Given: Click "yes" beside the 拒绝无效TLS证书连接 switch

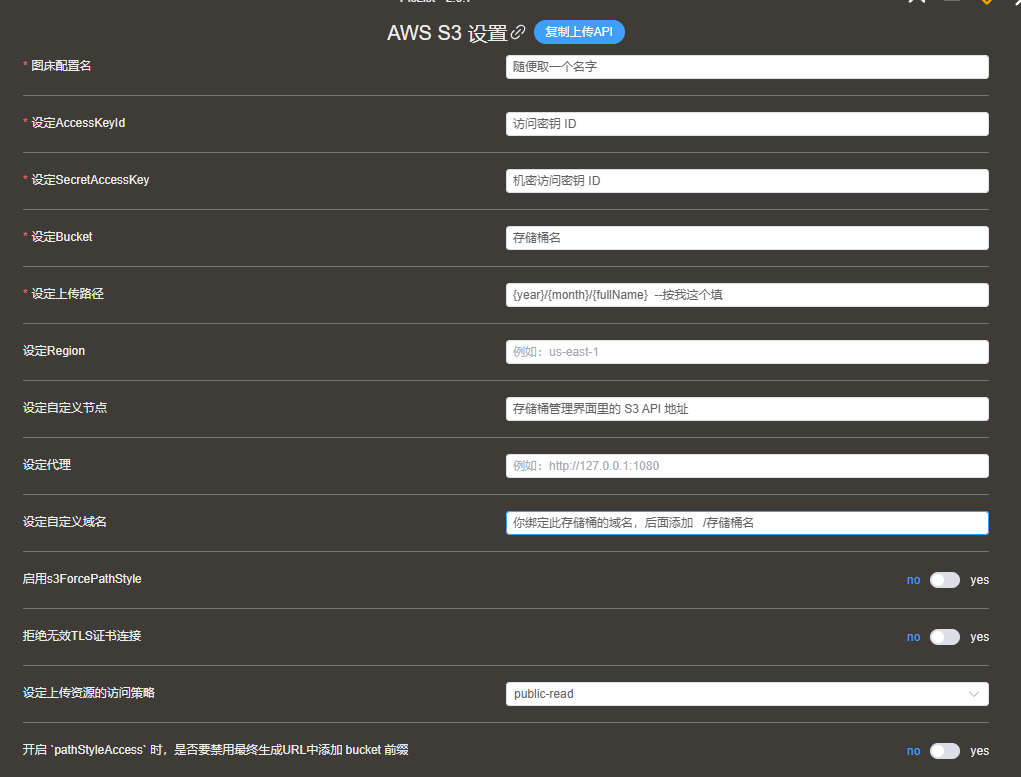Looking at the screenshot, I should [979, 637].
